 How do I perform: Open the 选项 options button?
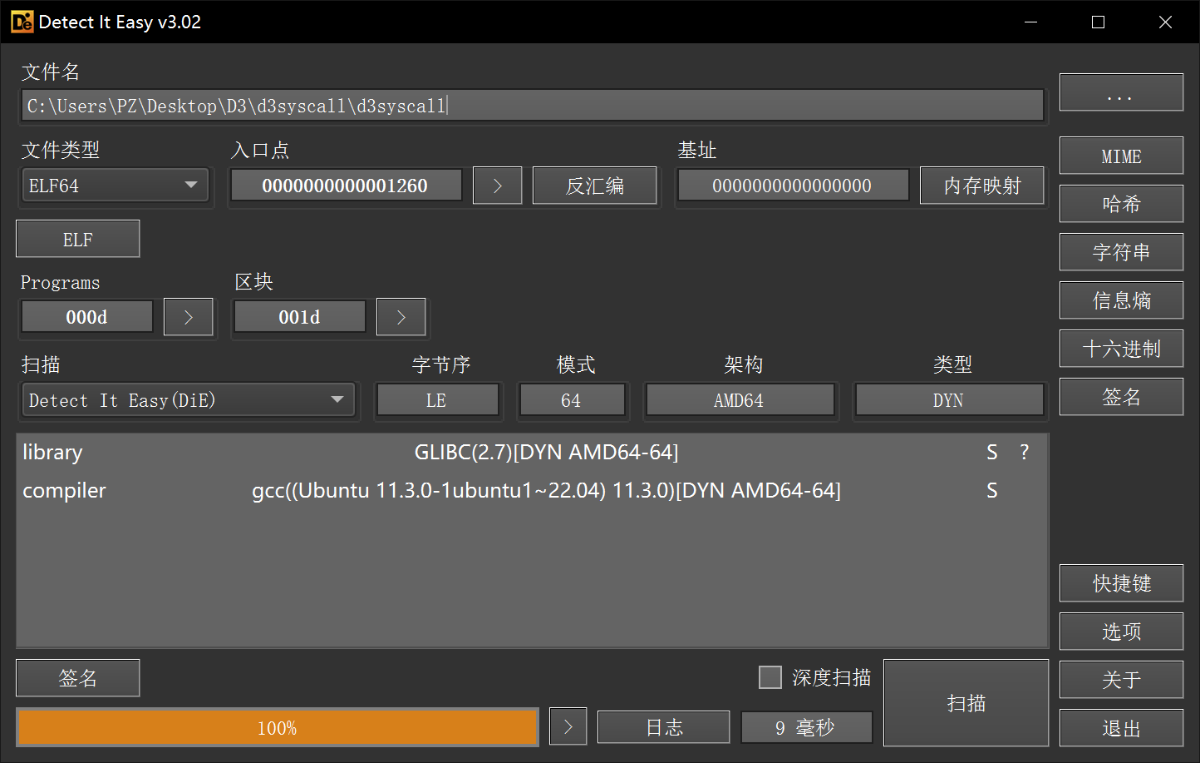[x=1121, y=631]
